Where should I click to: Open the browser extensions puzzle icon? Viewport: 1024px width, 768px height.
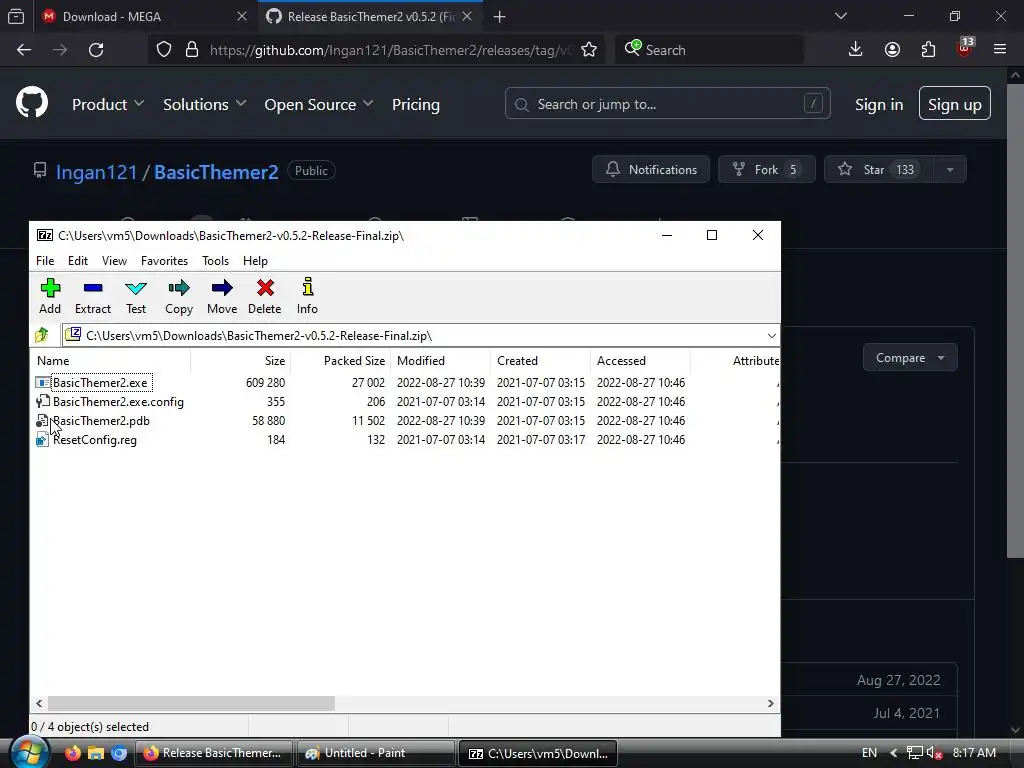pos(928,50)
